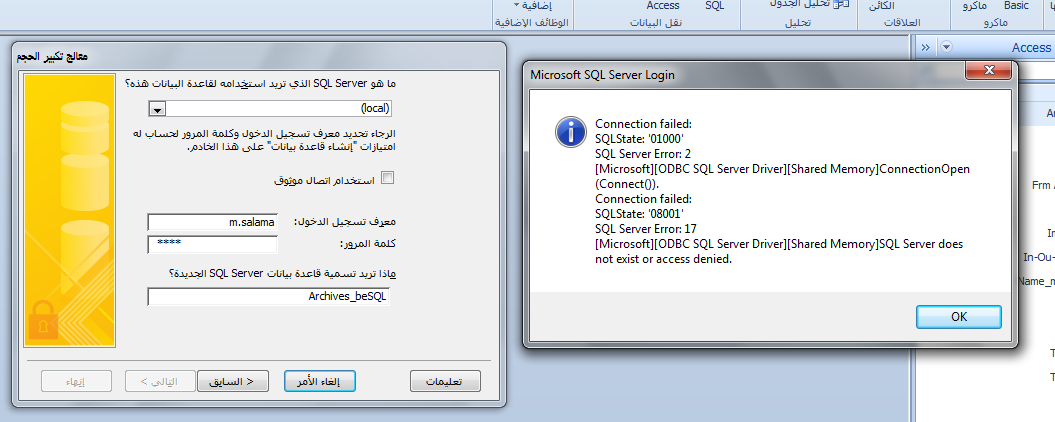Click OK in the SQL Server Login dialog
The image size is (1055, 422).
(959, 317)
